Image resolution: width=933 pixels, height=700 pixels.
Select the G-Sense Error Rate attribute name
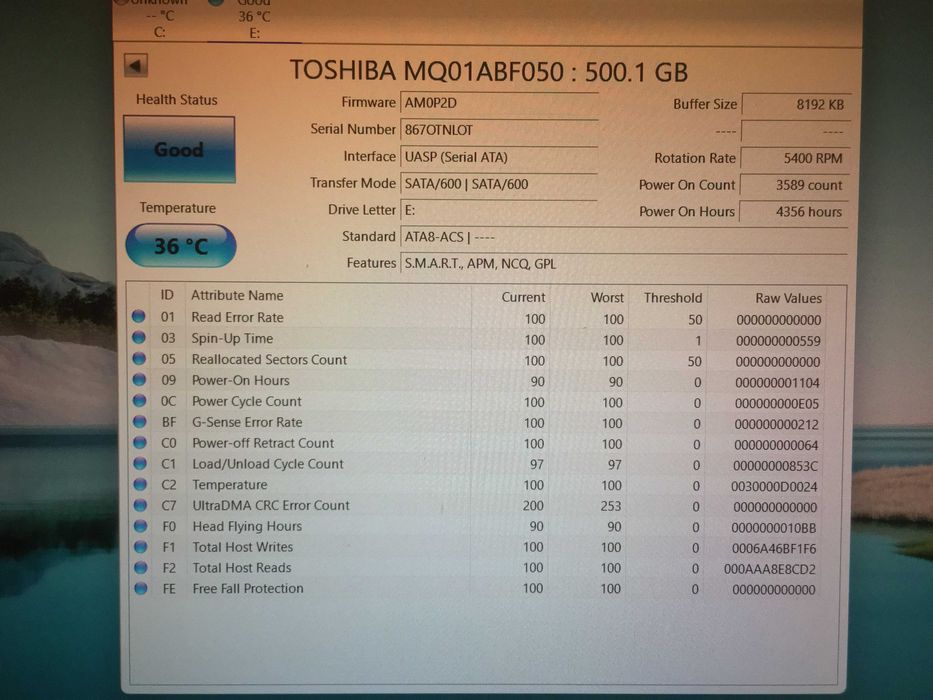pos(247,422)
